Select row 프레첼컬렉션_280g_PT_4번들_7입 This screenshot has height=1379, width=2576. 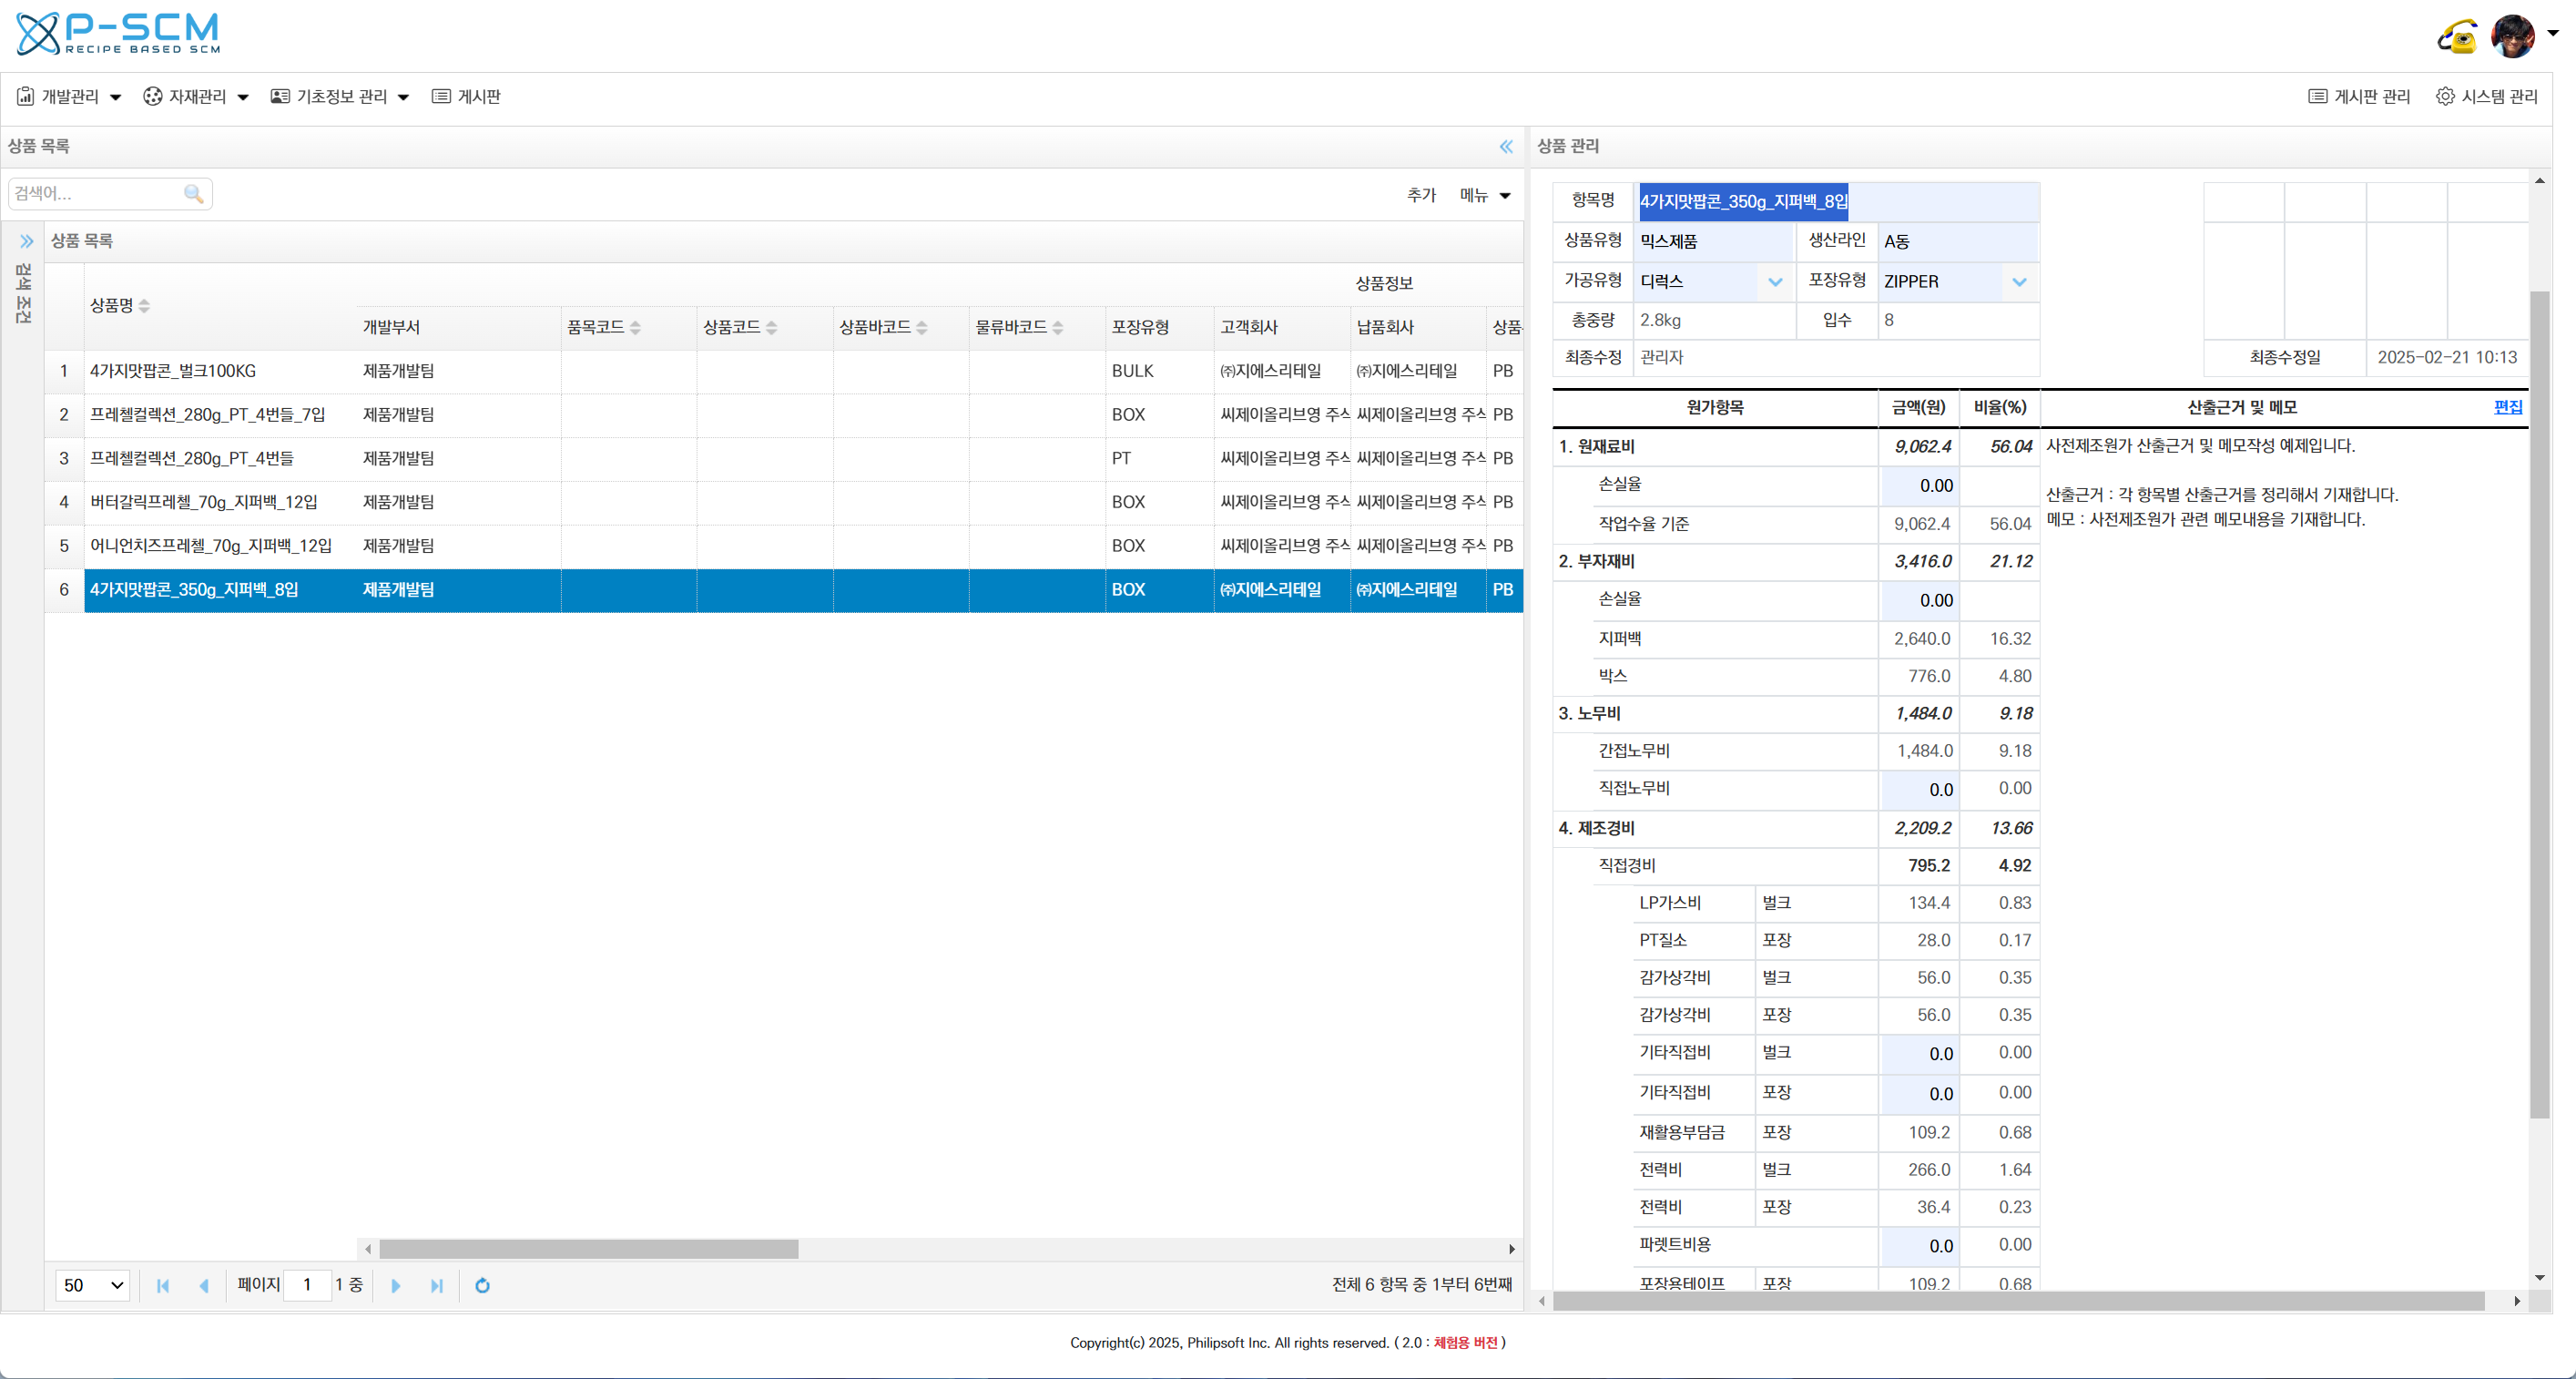pos(783,415)
